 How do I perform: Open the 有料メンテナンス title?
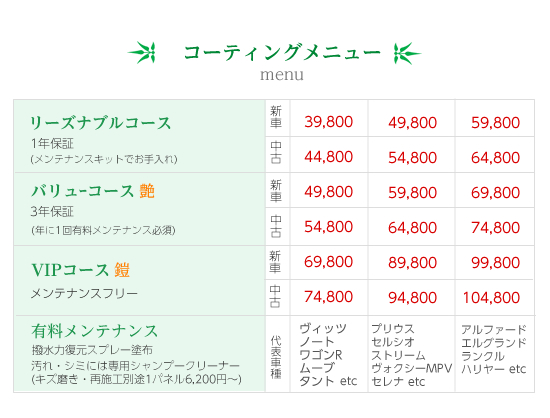[95, 331]
